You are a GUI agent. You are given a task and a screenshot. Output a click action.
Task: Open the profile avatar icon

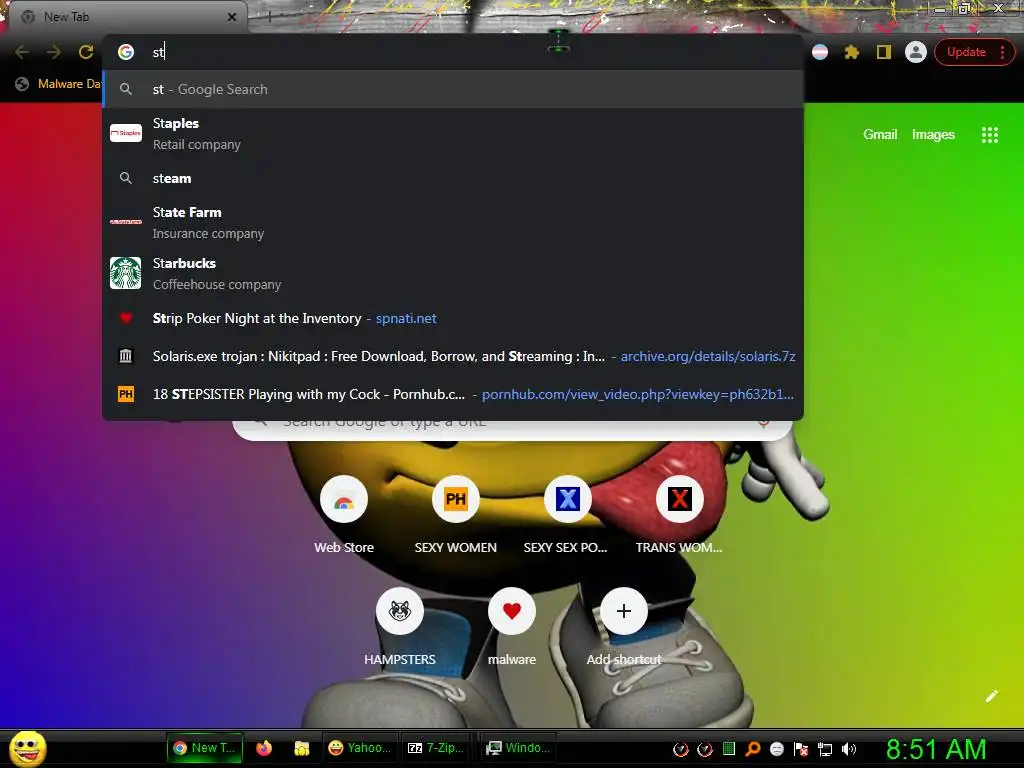916,52
